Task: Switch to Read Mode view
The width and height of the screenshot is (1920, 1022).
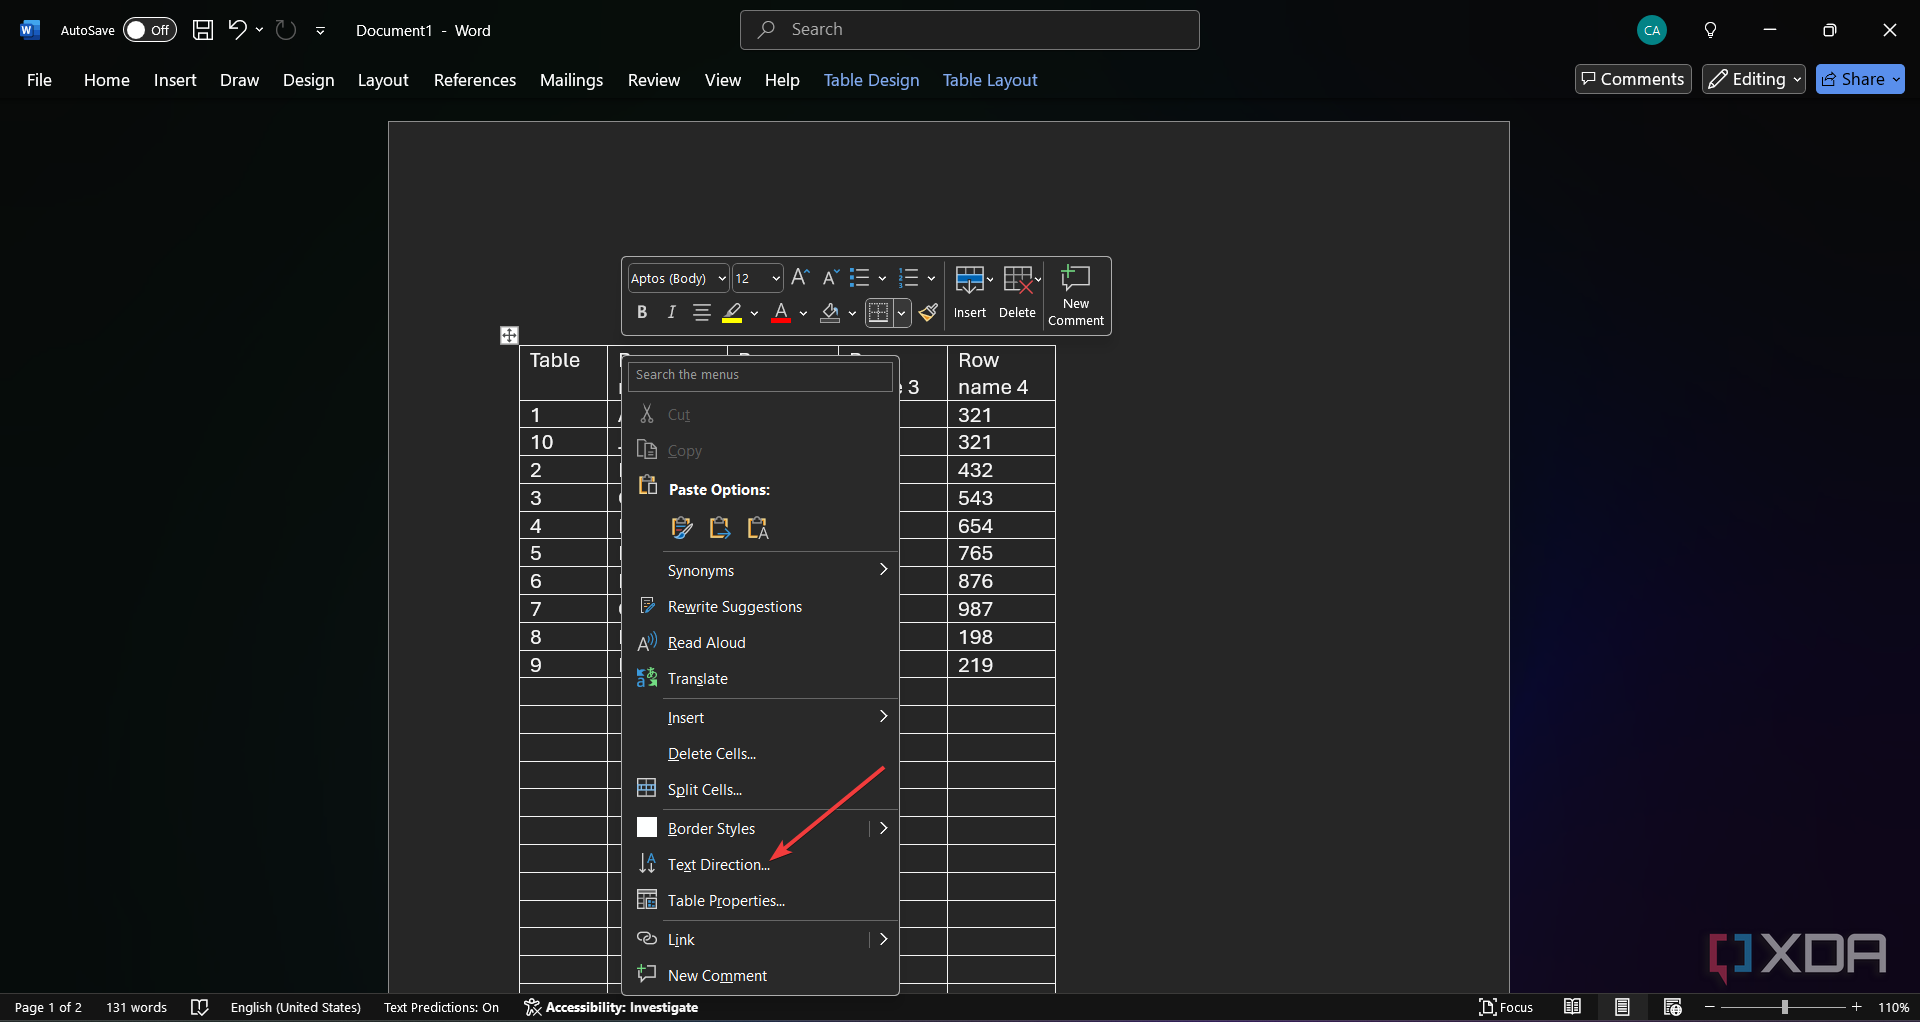Action: pos(1573,1007)
